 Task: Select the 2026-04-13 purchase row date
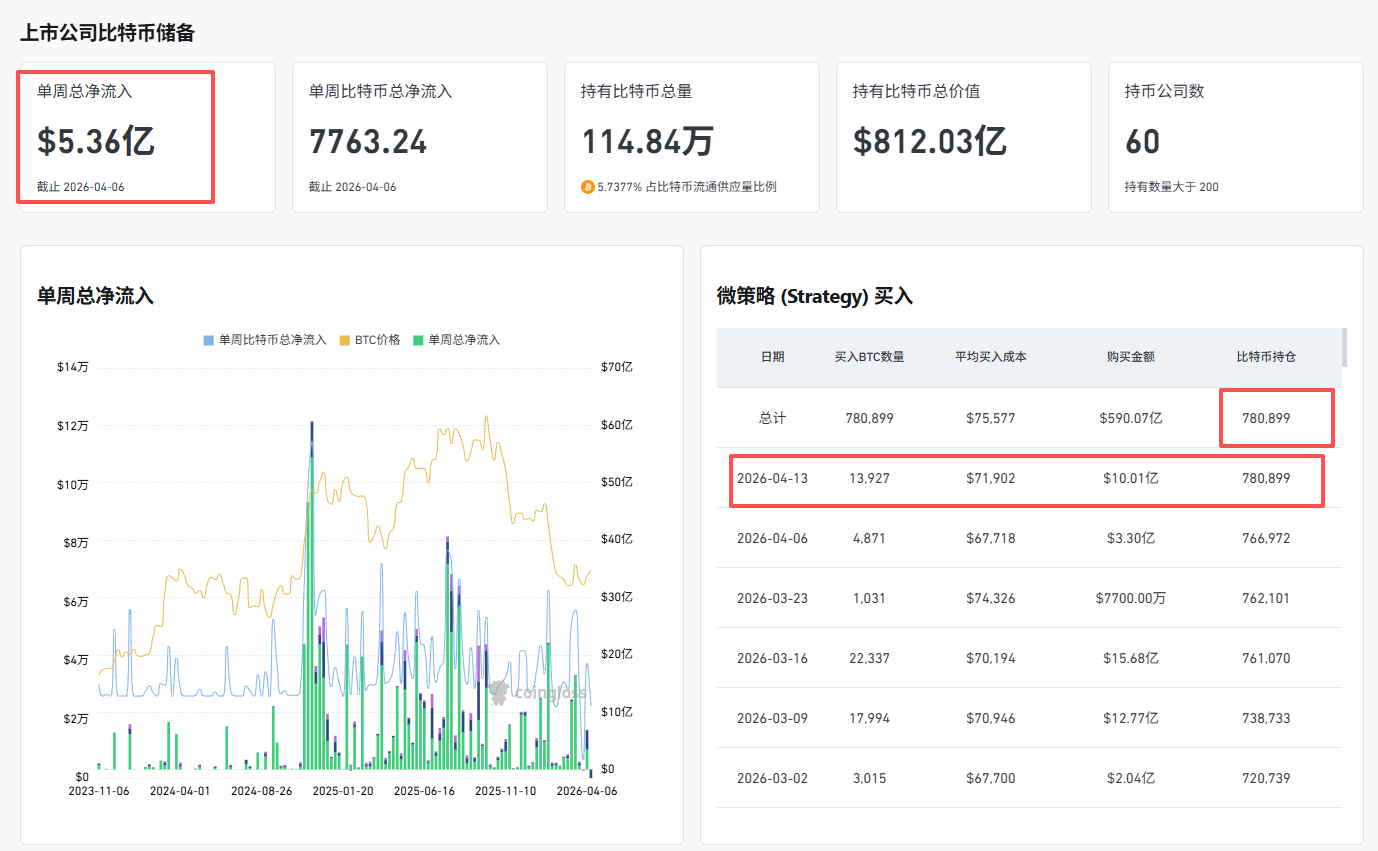pos(772,478)
